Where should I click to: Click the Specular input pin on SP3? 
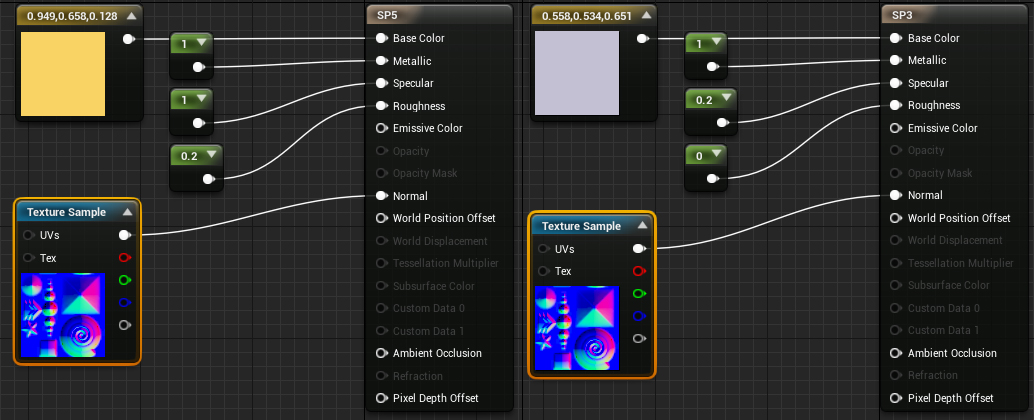pyautogui.click(x=896, y=83)
